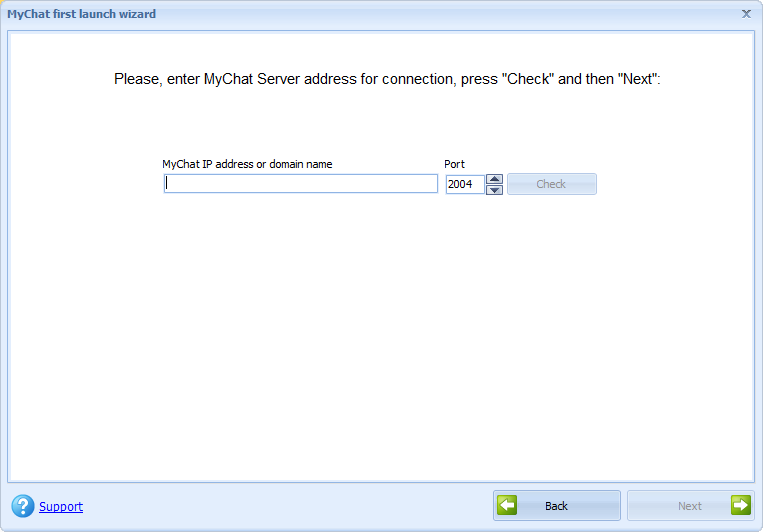Viewport: 763px width, 532px height.
Task: Click the green right arrow icon on Next
Action: tap(740, 505)
